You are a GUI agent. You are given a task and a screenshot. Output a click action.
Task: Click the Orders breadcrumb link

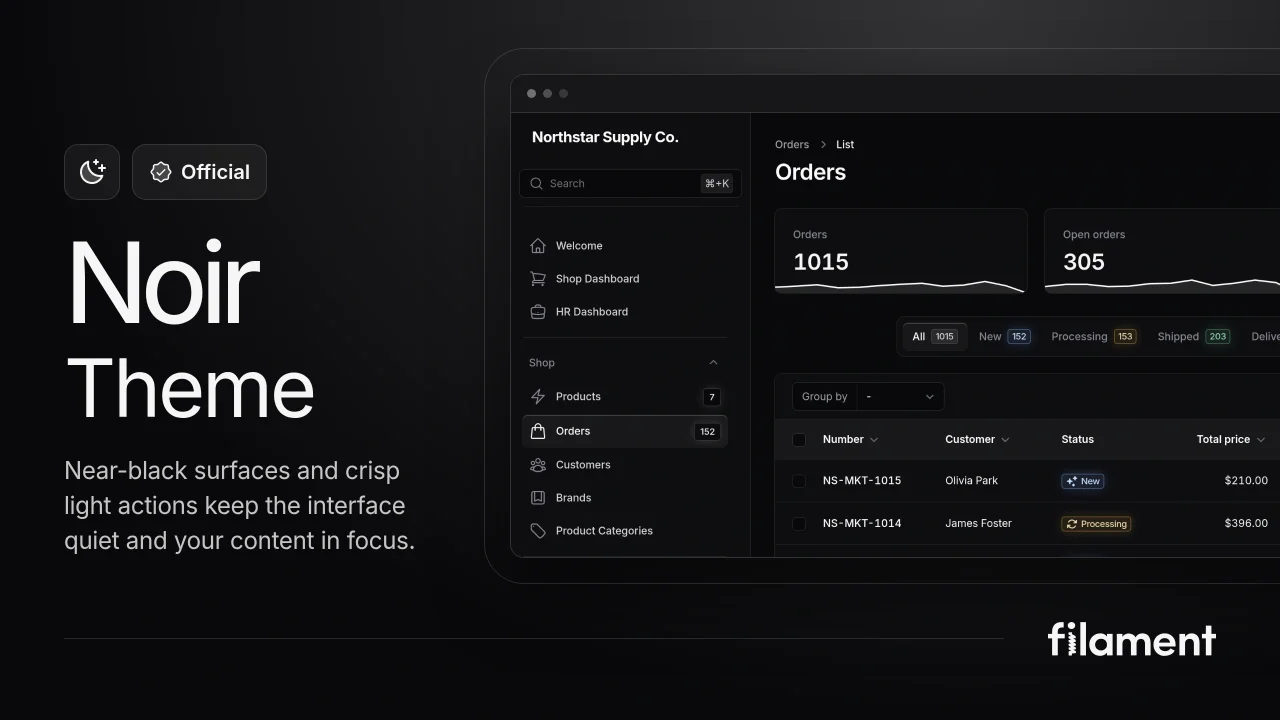[792, 145]
